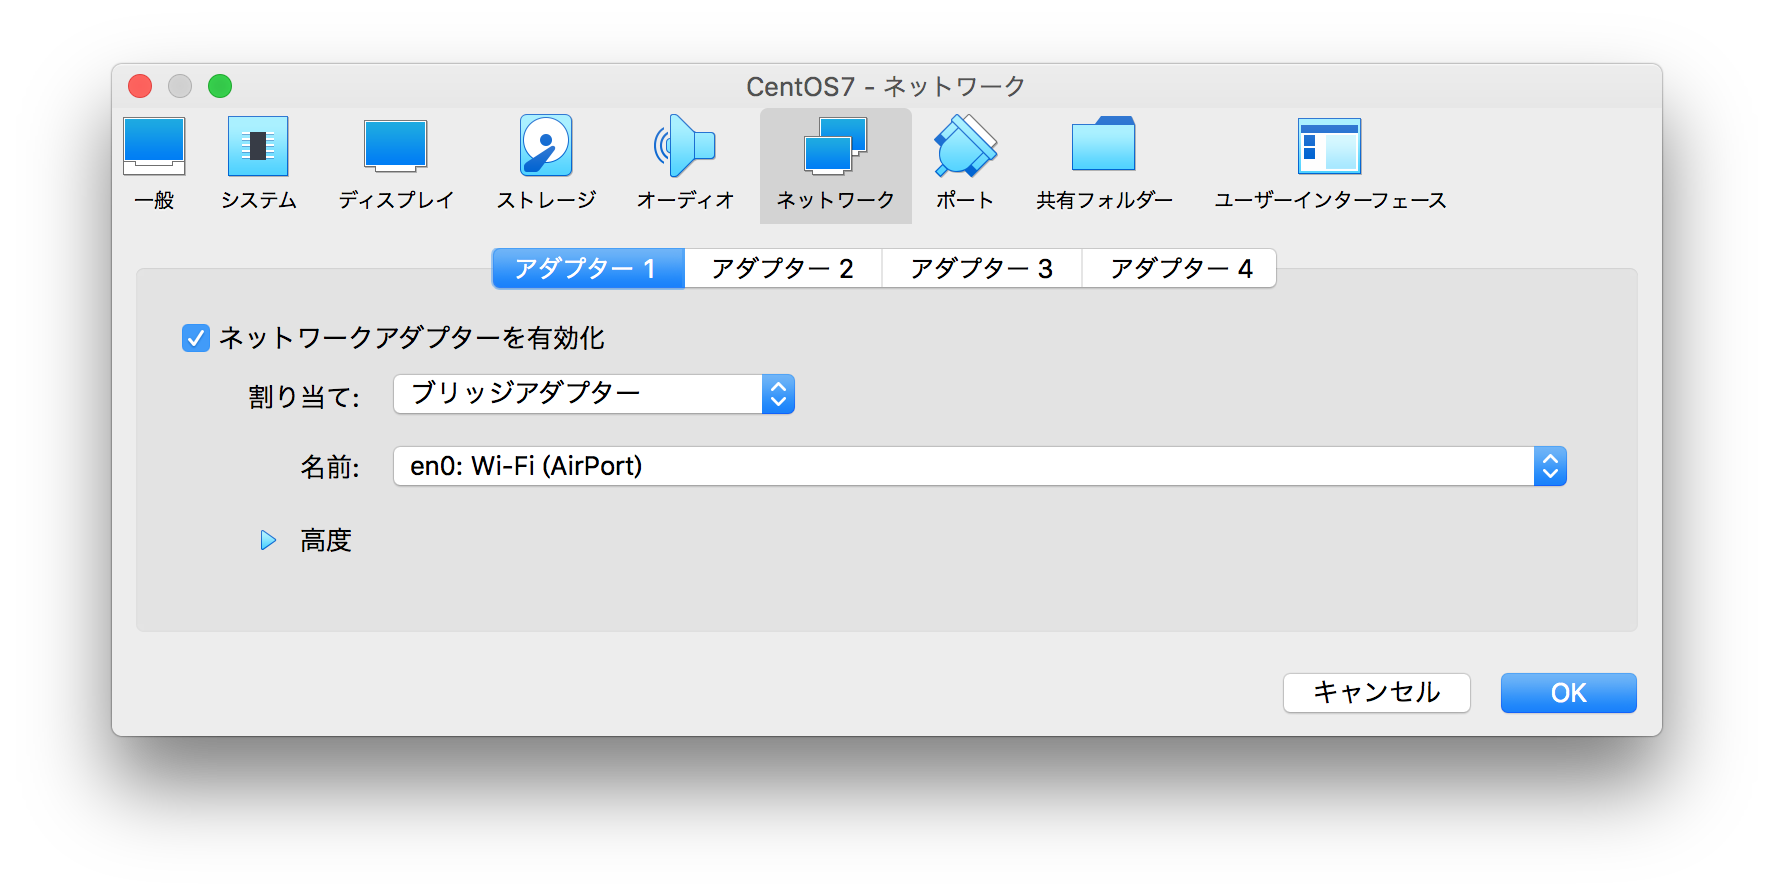Click the green zoom window button
The image size is (1774, 896).
(x=220, y=86)
